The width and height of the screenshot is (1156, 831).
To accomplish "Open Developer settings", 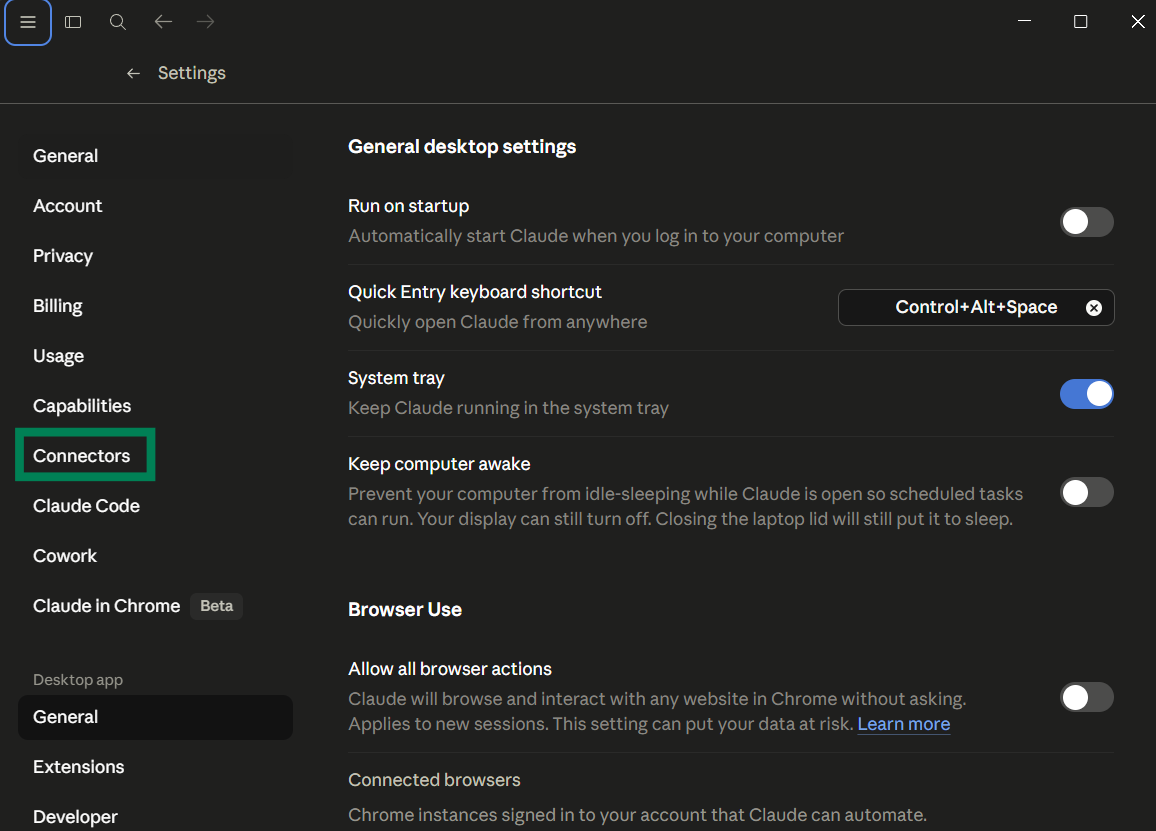I will [155, 817].
